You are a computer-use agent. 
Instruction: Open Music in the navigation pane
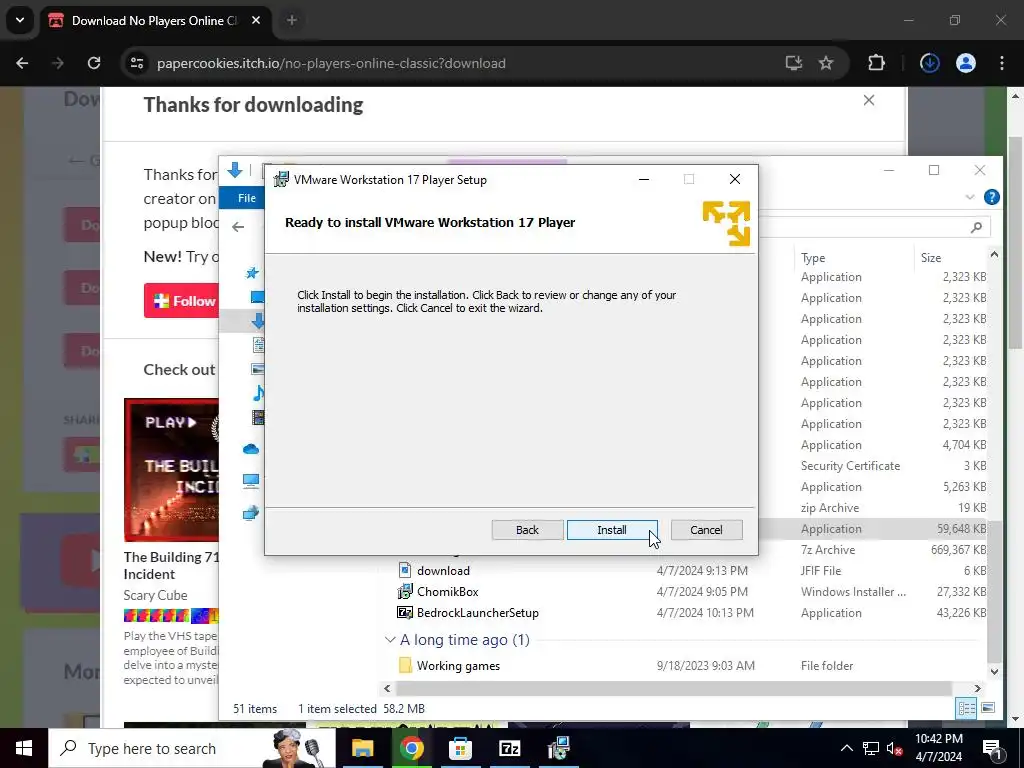coord(259,393)
